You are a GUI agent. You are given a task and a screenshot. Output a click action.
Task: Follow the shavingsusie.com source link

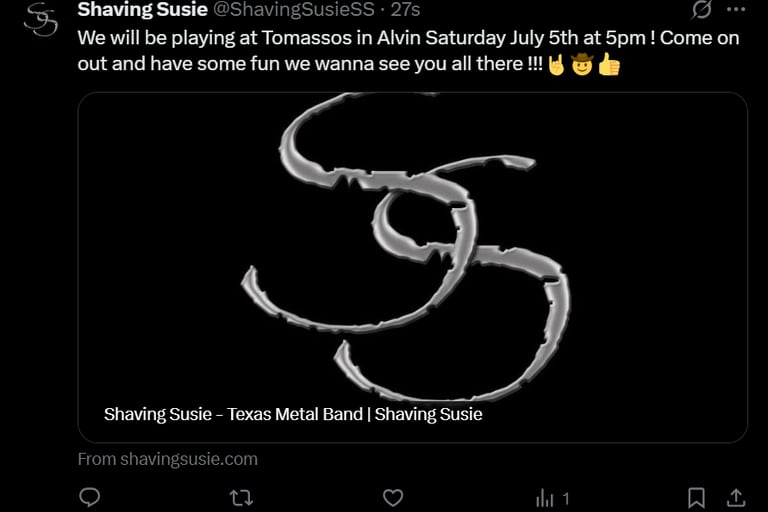pyautogui.click(x=168, y=459)
